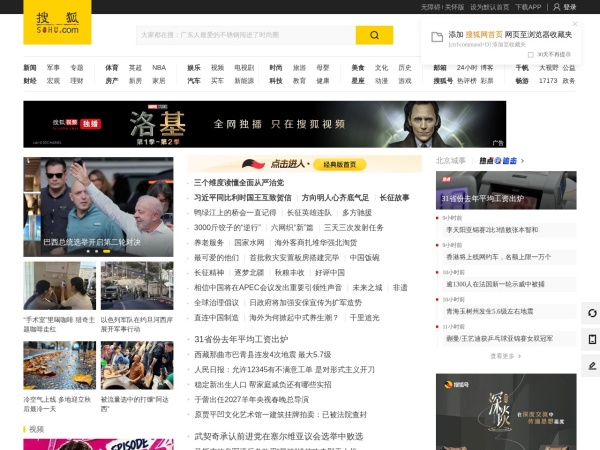
Task: Open the 体育 channel
Action: coord(112,68)
